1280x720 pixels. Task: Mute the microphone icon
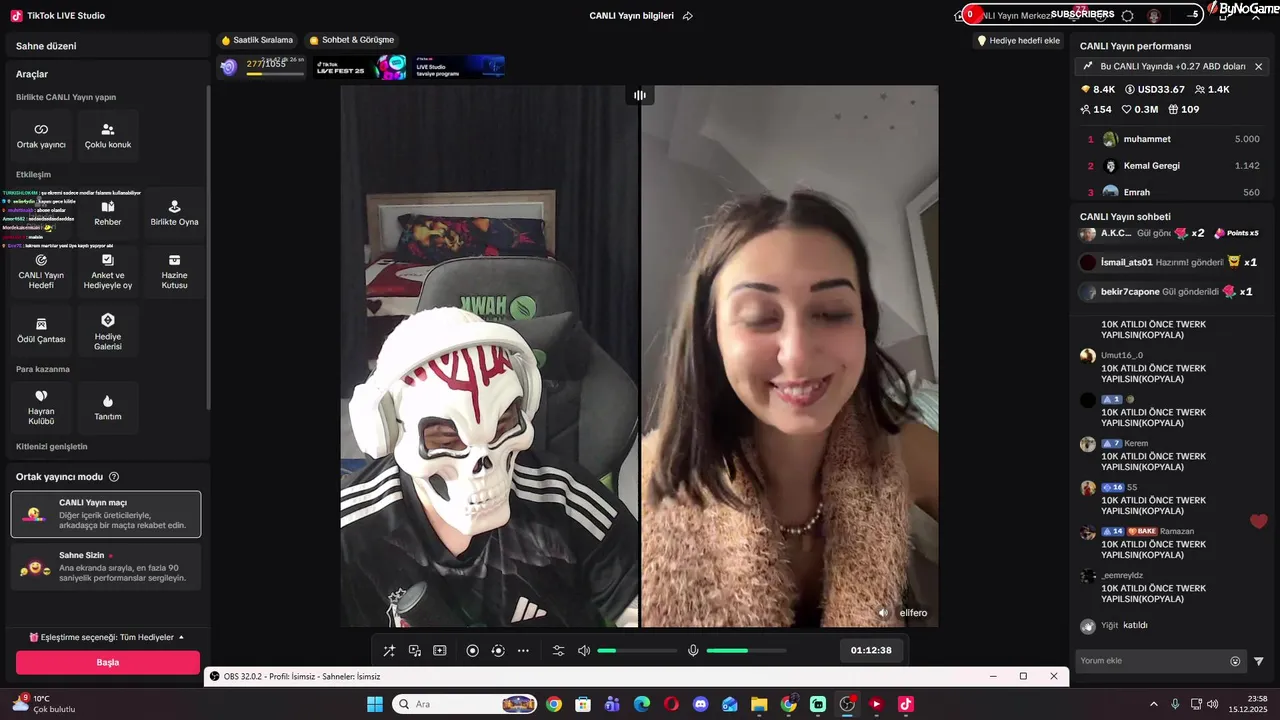693,651
